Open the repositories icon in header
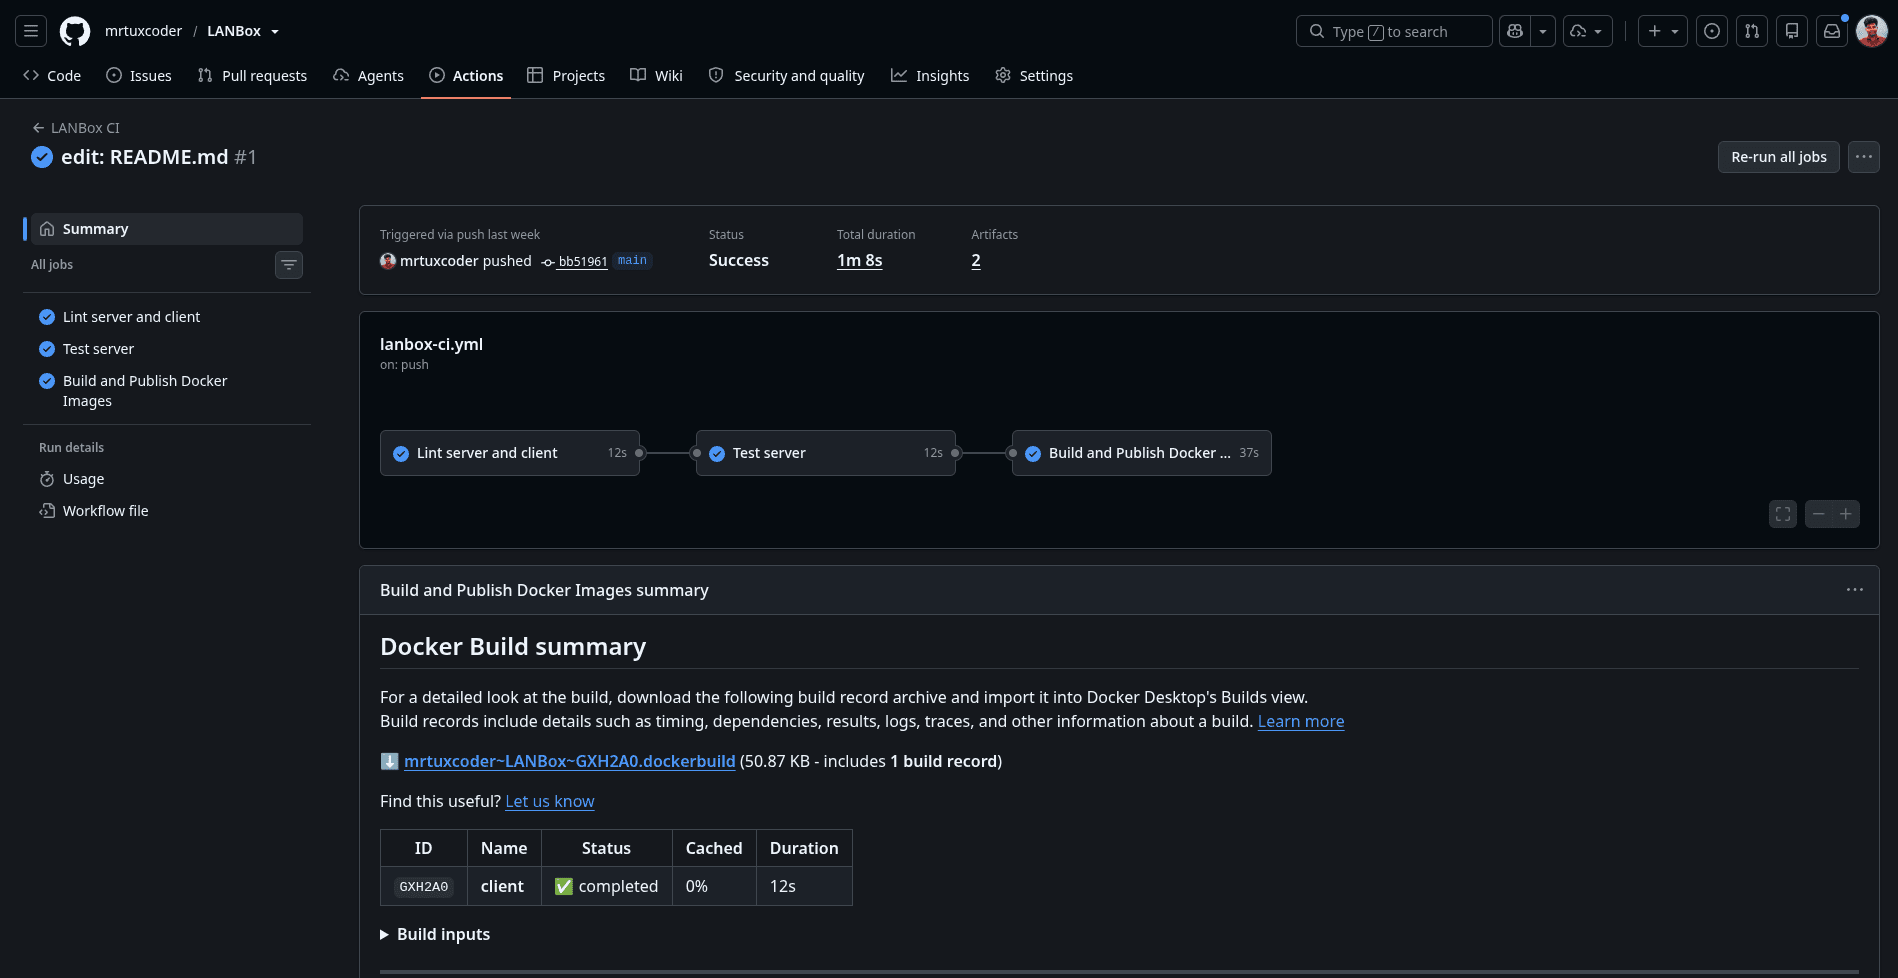This screenshot has width=1898, height=978. pyautogui.click(x=1792, y=31)
